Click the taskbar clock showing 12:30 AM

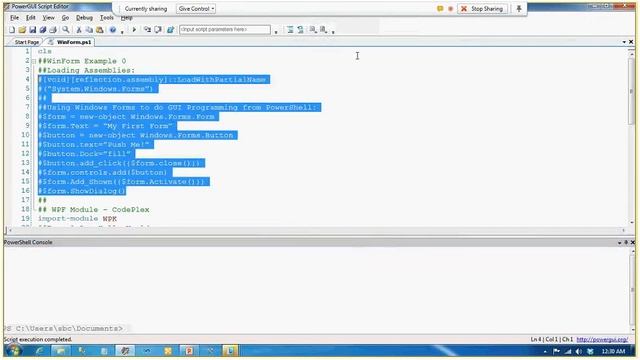coord(613,351)
